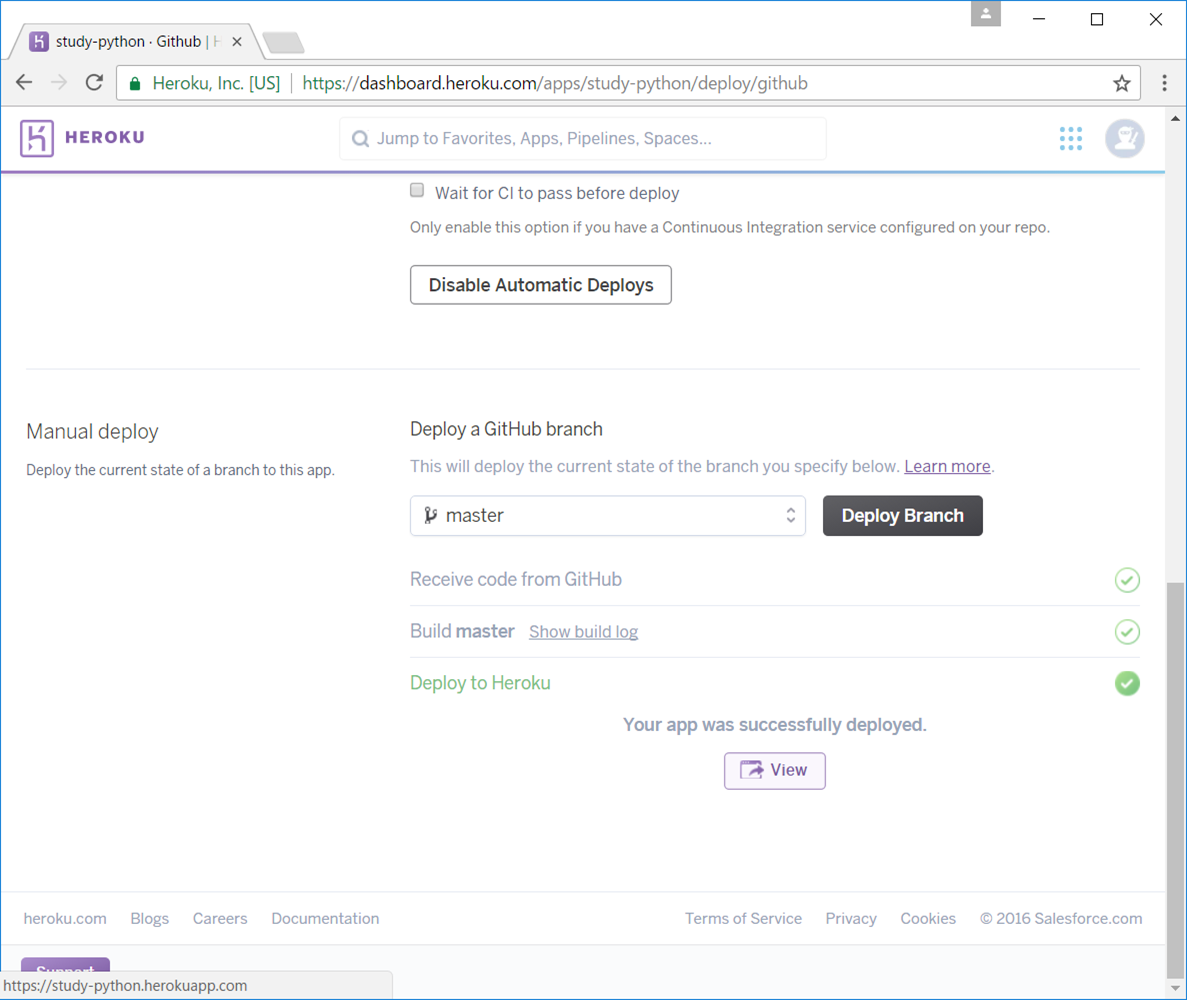Go back using the browser back arrow
Image resolution: width=1187 pixels, height=1000 pixels.
pyautogui.click(x=25, y=83)
